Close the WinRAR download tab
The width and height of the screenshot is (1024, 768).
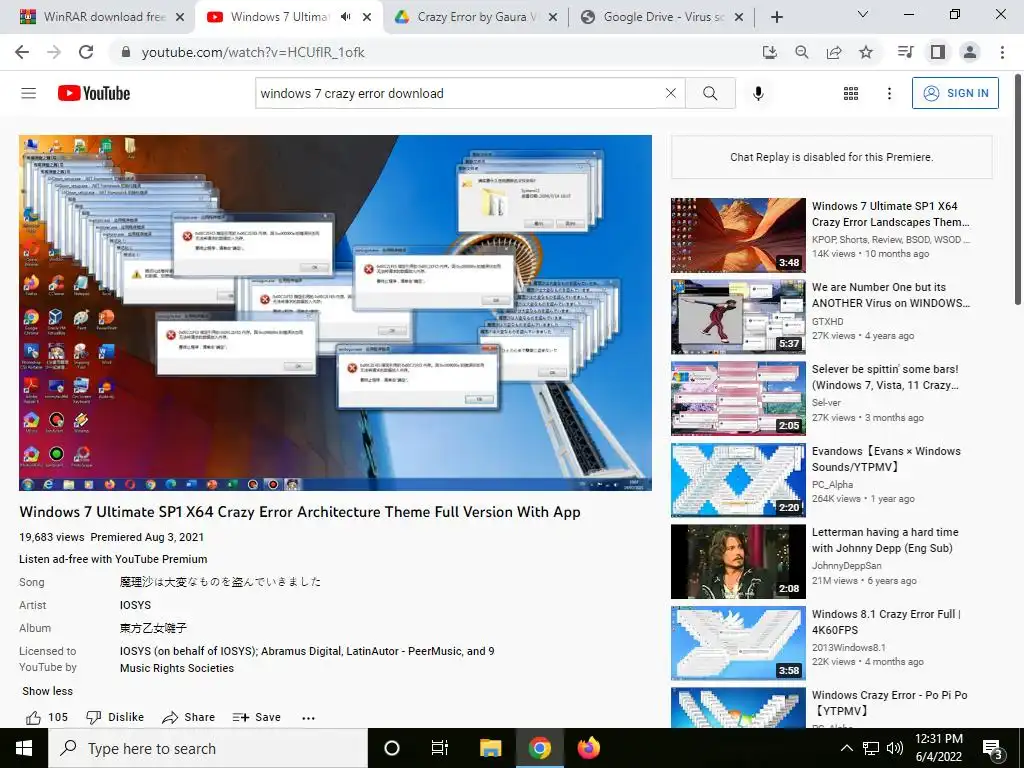tap(180, 17)
